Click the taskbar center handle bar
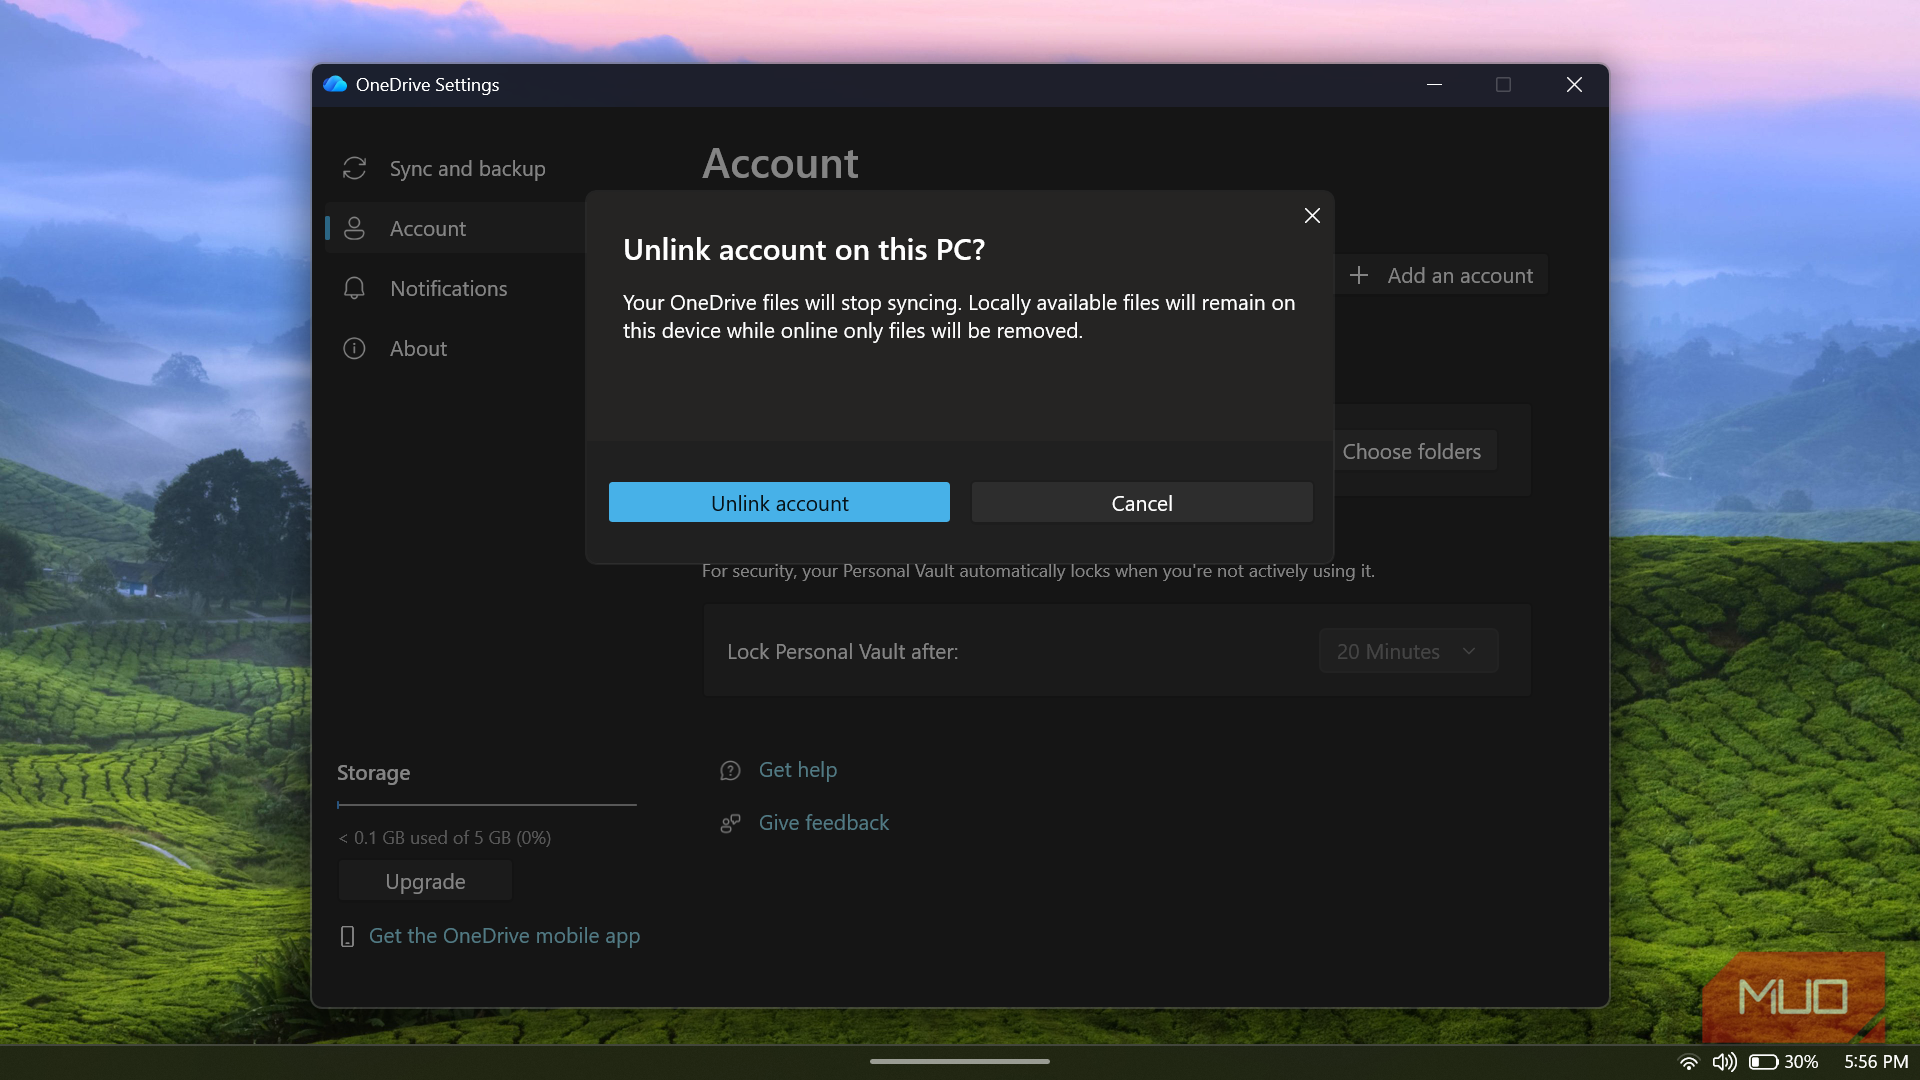Screen dimensions: 1920x1080 click(960, 1061)
